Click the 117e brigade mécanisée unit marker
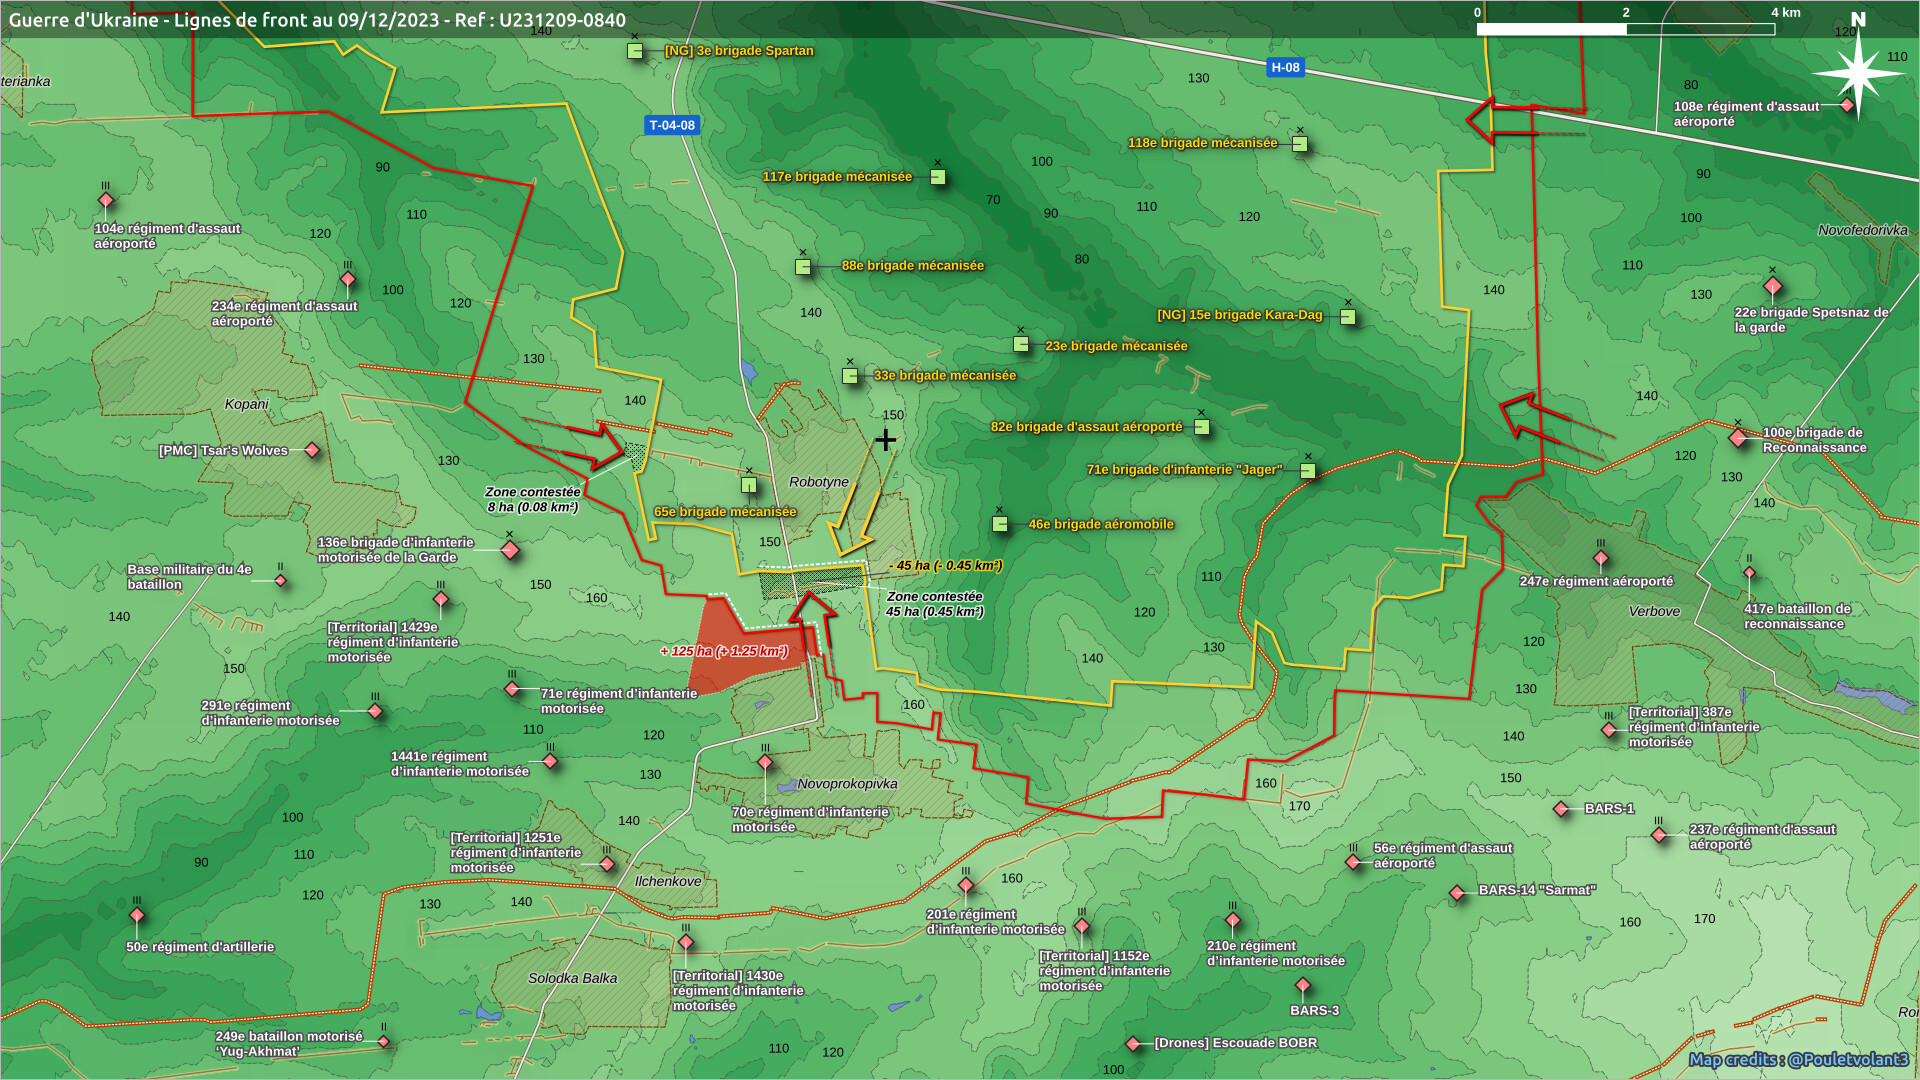1920x1080 pixels. 937,177
